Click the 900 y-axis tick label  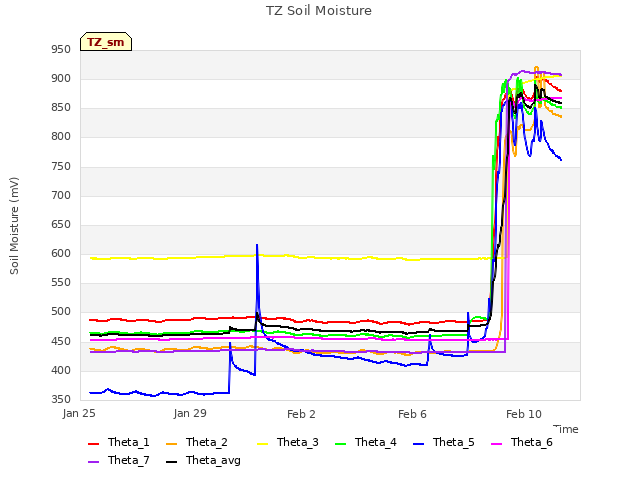click(x=61, y=78)
